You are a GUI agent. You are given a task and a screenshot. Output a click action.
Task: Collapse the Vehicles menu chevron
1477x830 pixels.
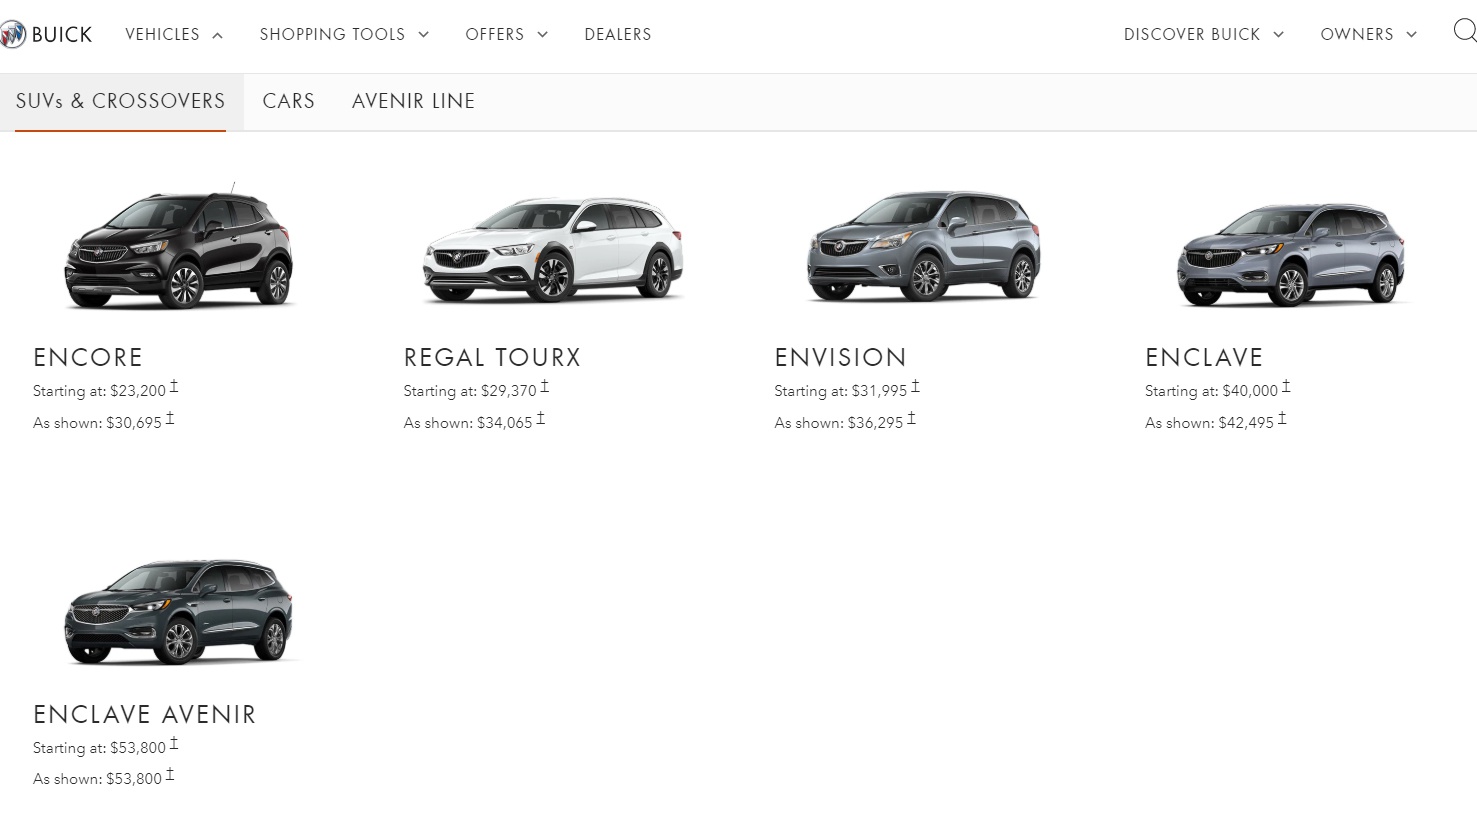point(217,35)
